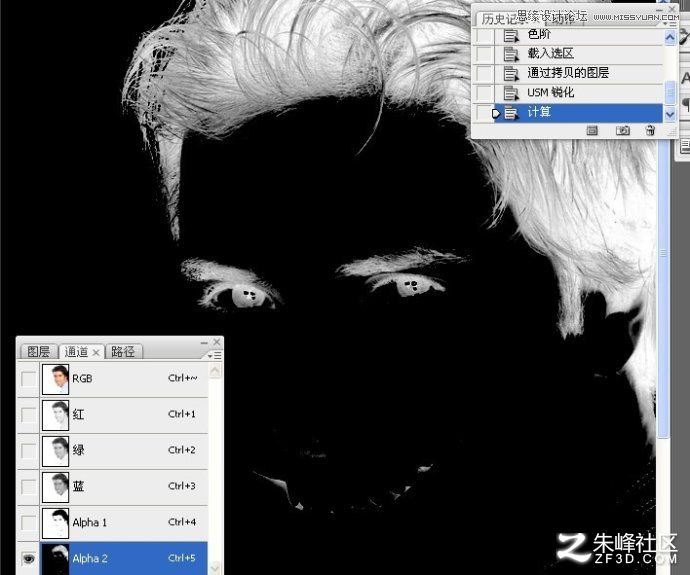Toggle visibility of the 蓝 channel

pyautogui.click(x=29, y=487)
